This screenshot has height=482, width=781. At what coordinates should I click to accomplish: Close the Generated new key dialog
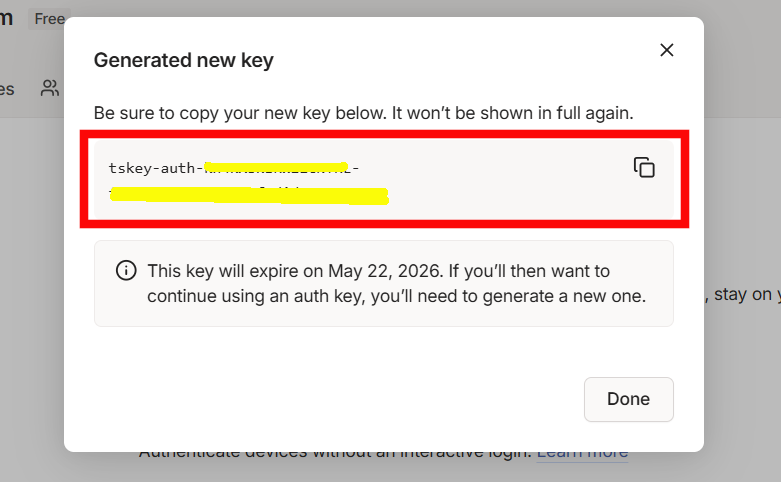pyautogui.click(x=666, y=50)
